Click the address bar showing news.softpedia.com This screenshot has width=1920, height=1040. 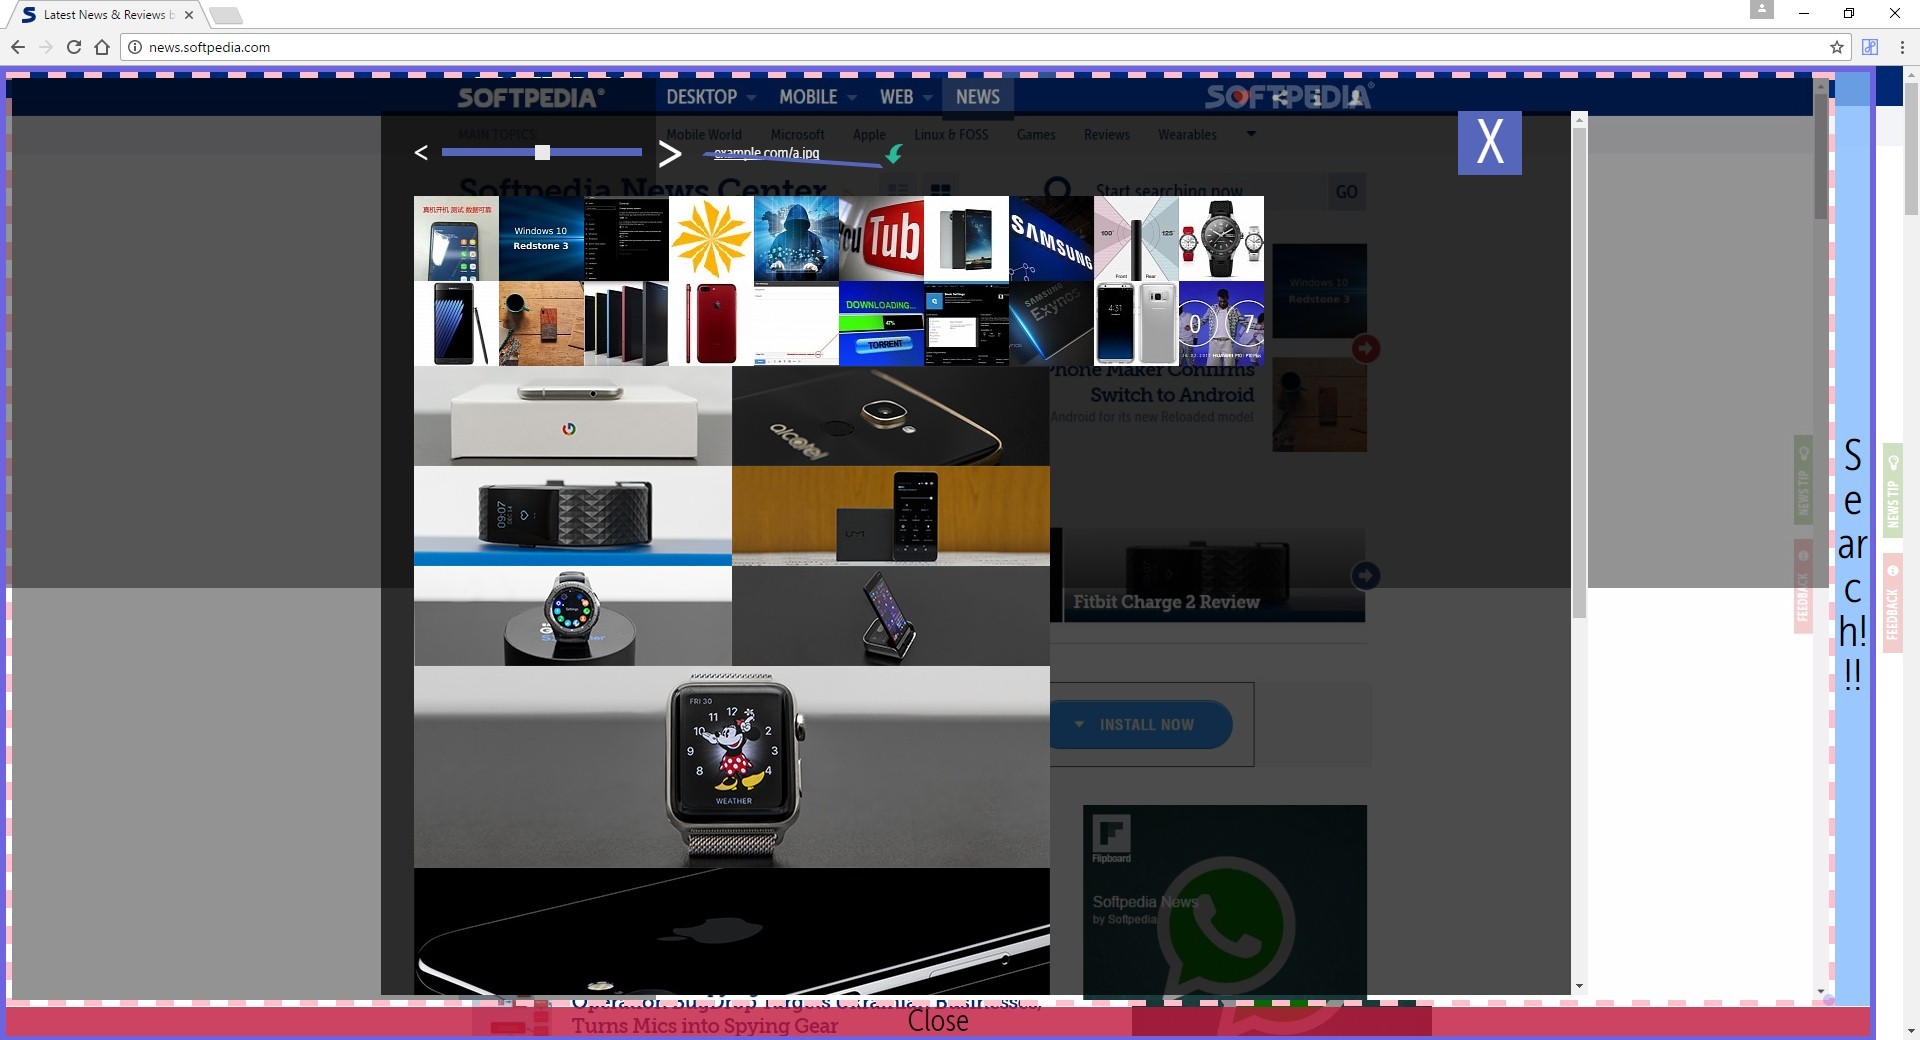[x=985, y=47]
